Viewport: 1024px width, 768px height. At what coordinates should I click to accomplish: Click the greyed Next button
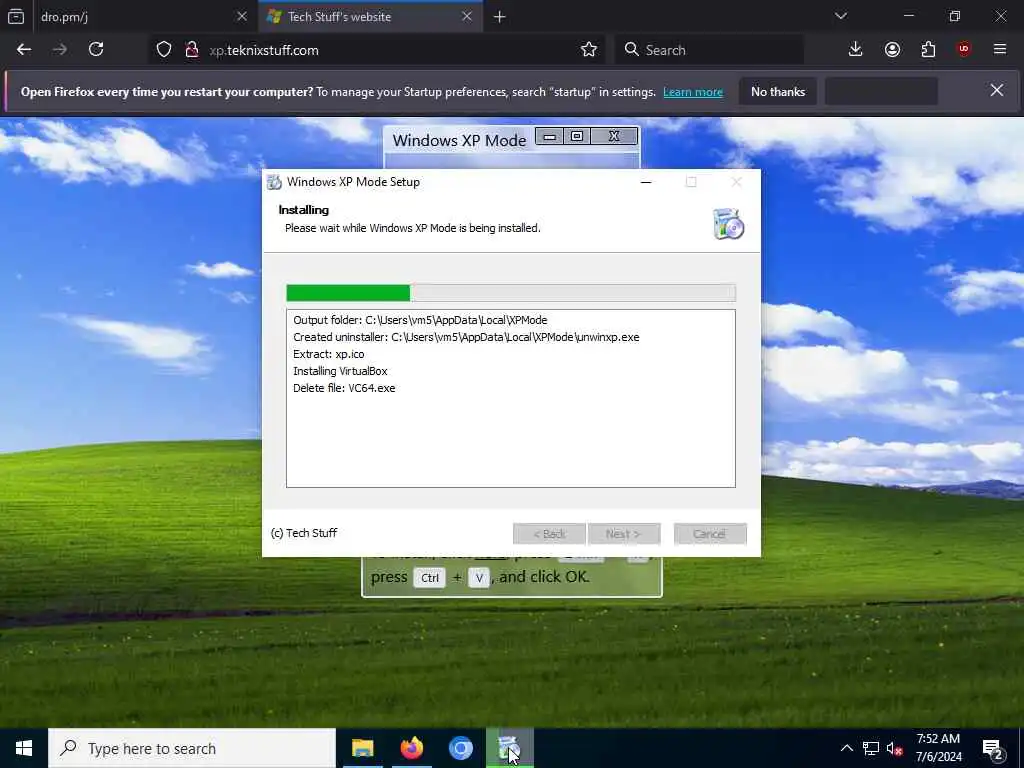pyautogui.click(x=624, y=534)
